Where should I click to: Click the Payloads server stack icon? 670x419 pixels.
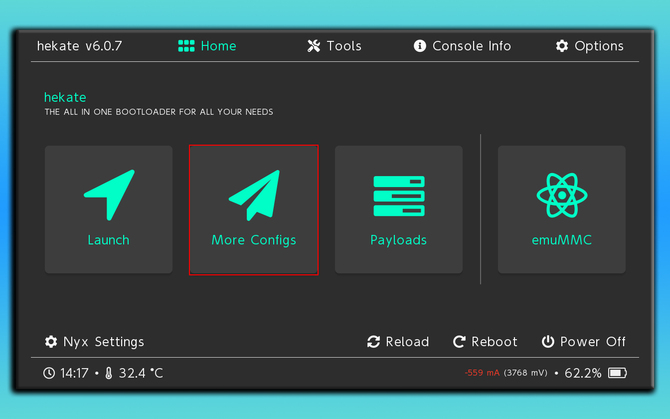(399, 196)
